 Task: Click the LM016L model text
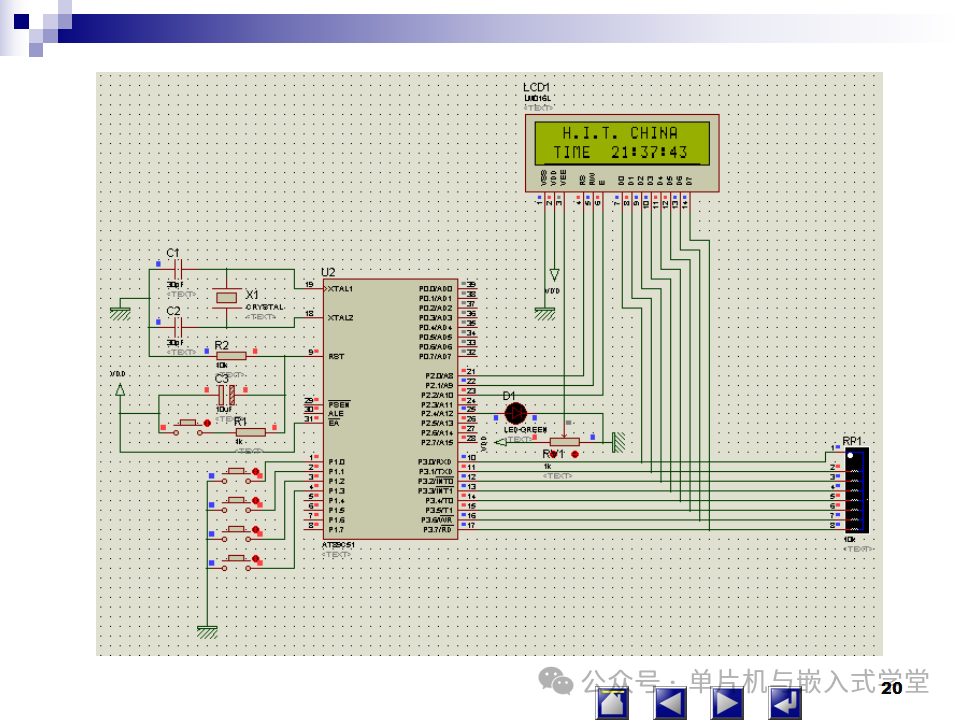click(537, 98)
